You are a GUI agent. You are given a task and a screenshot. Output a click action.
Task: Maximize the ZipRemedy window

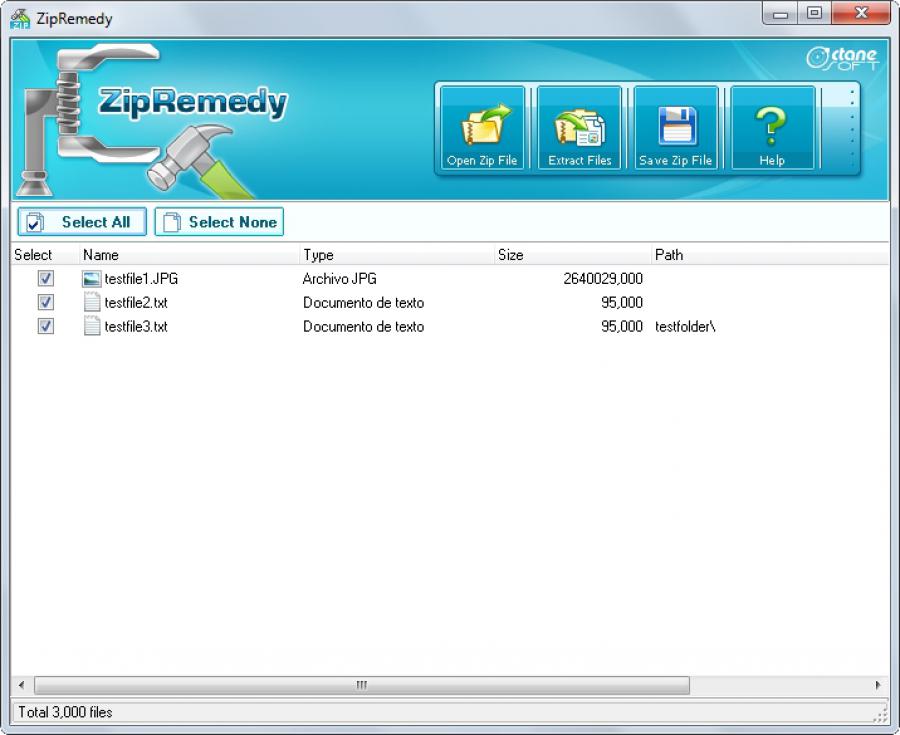click(814, 14)
